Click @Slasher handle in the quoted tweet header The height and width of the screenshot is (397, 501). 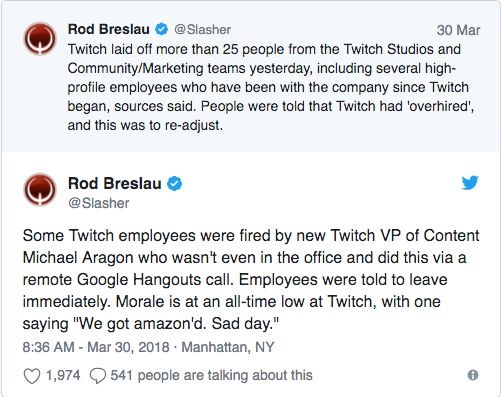[x=203, y=30]
